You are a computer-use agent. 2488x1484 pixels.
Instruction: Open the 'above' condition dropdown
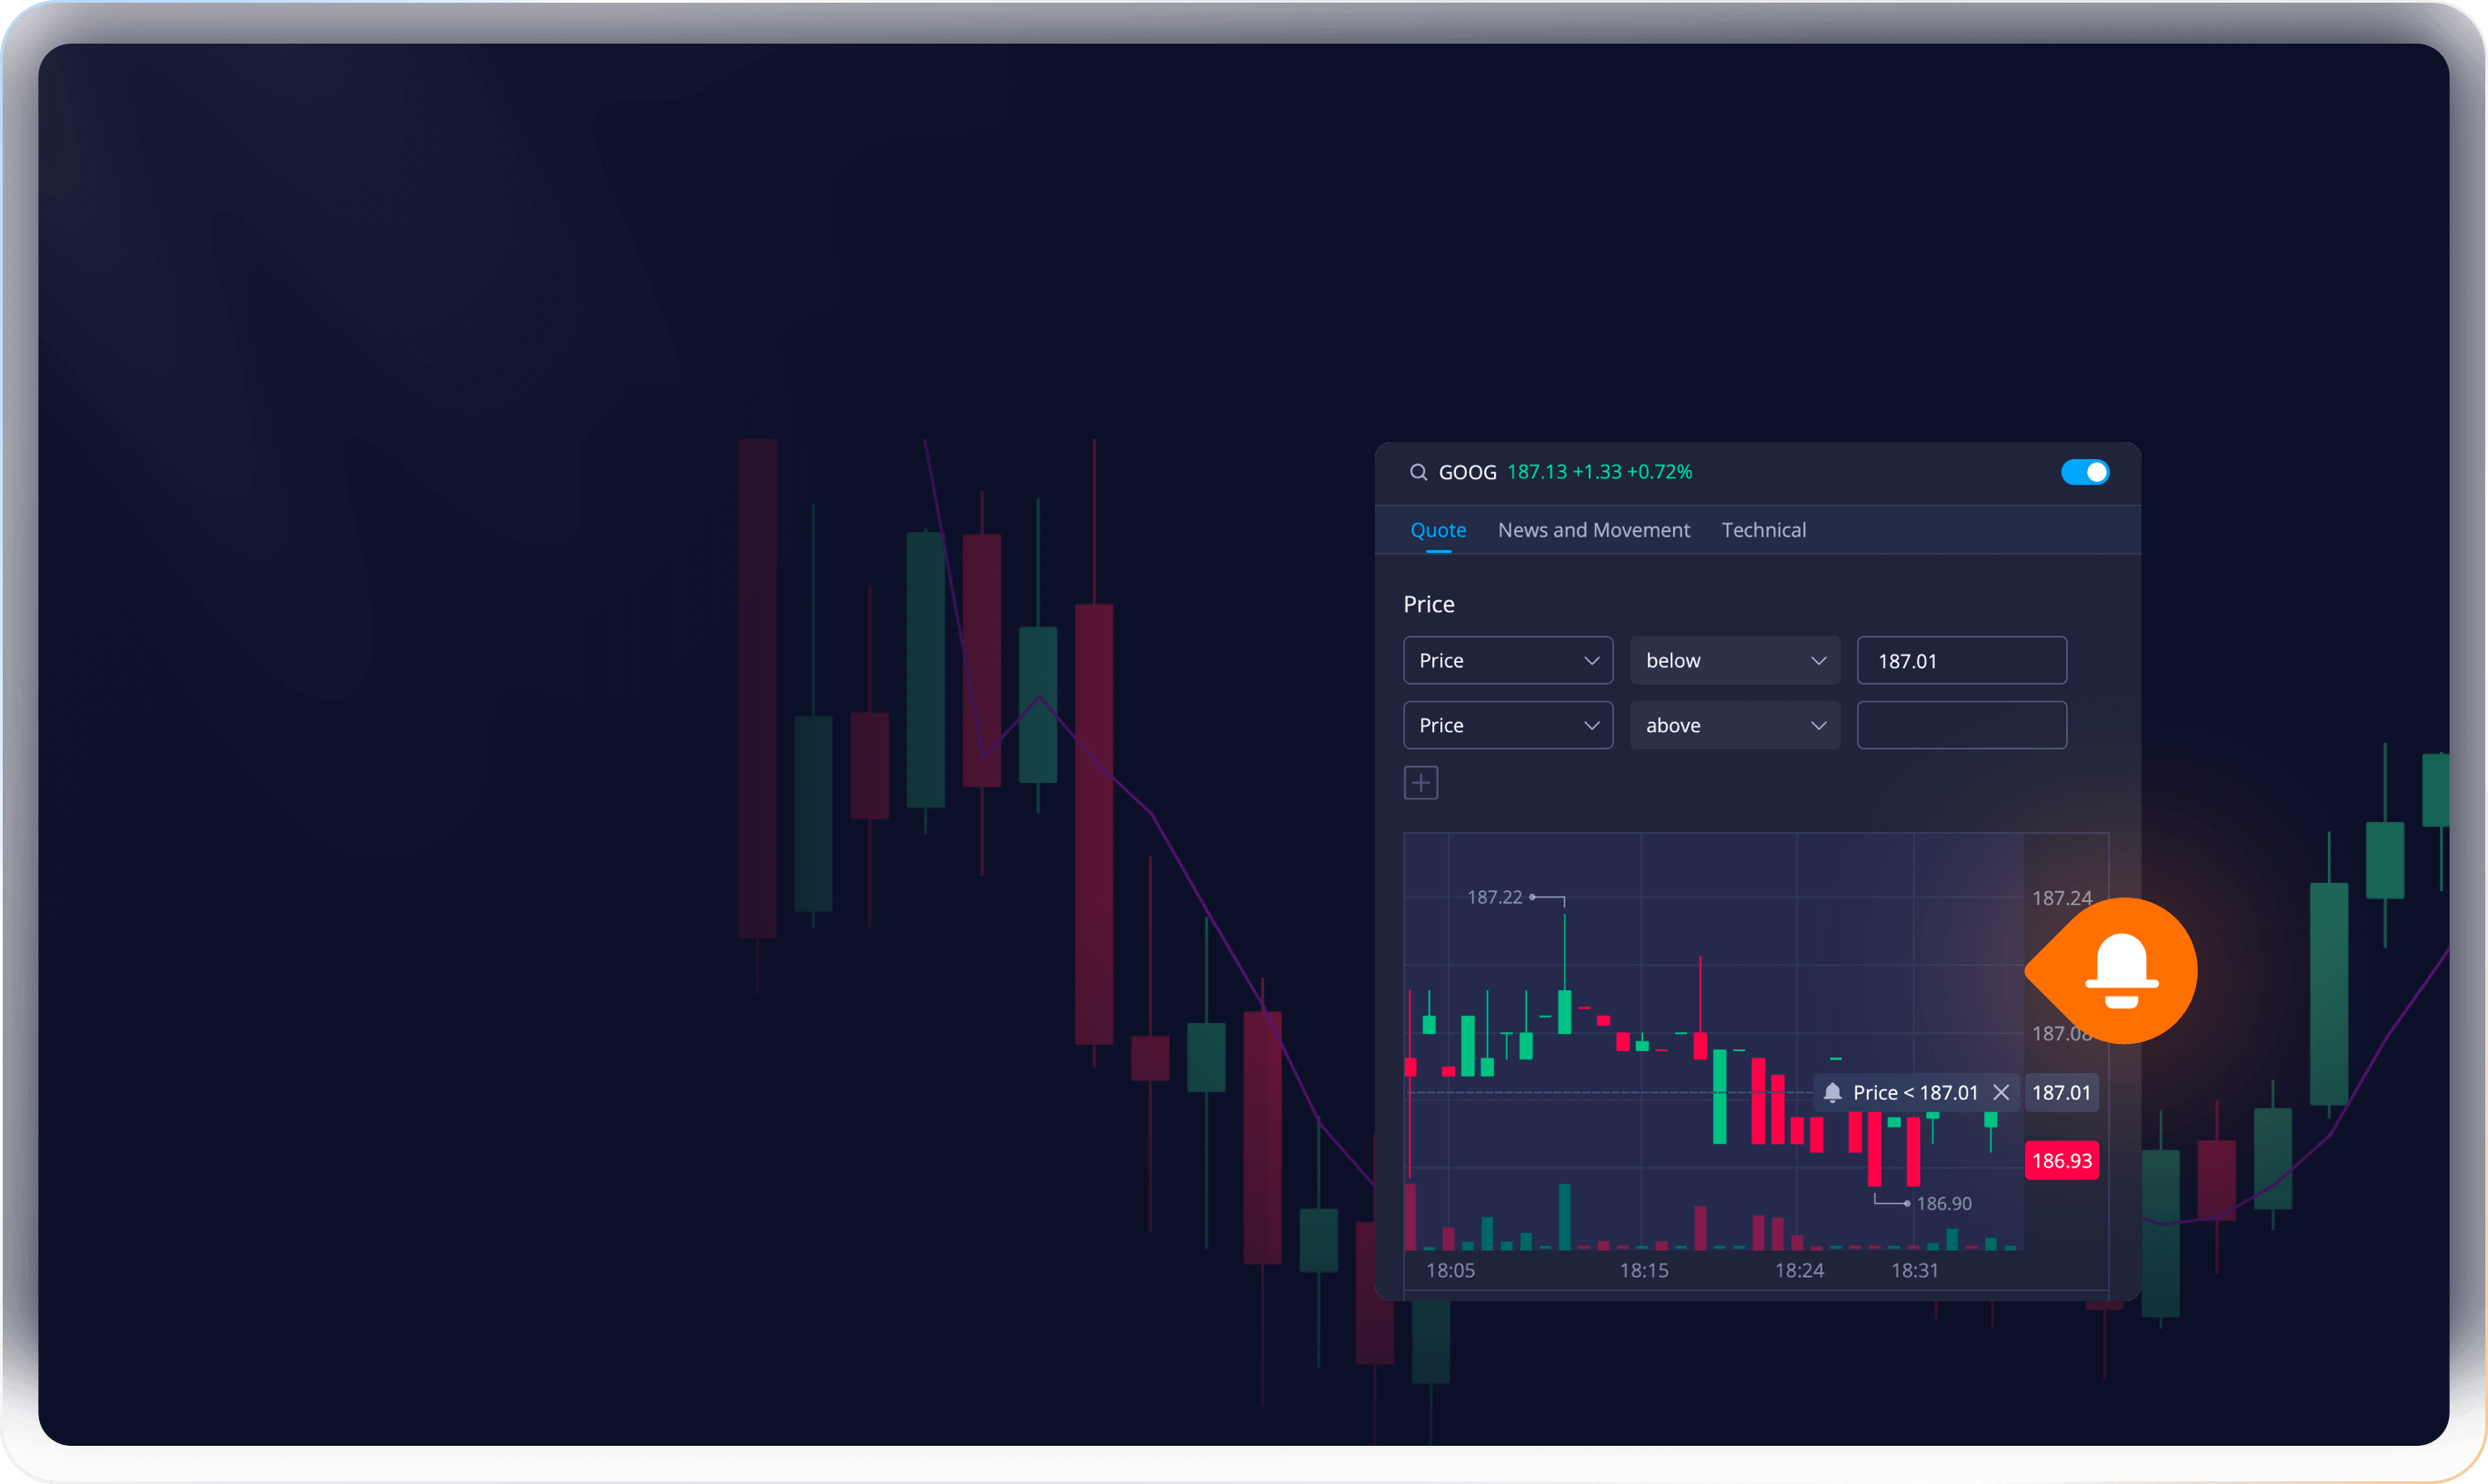[1734, 725]
